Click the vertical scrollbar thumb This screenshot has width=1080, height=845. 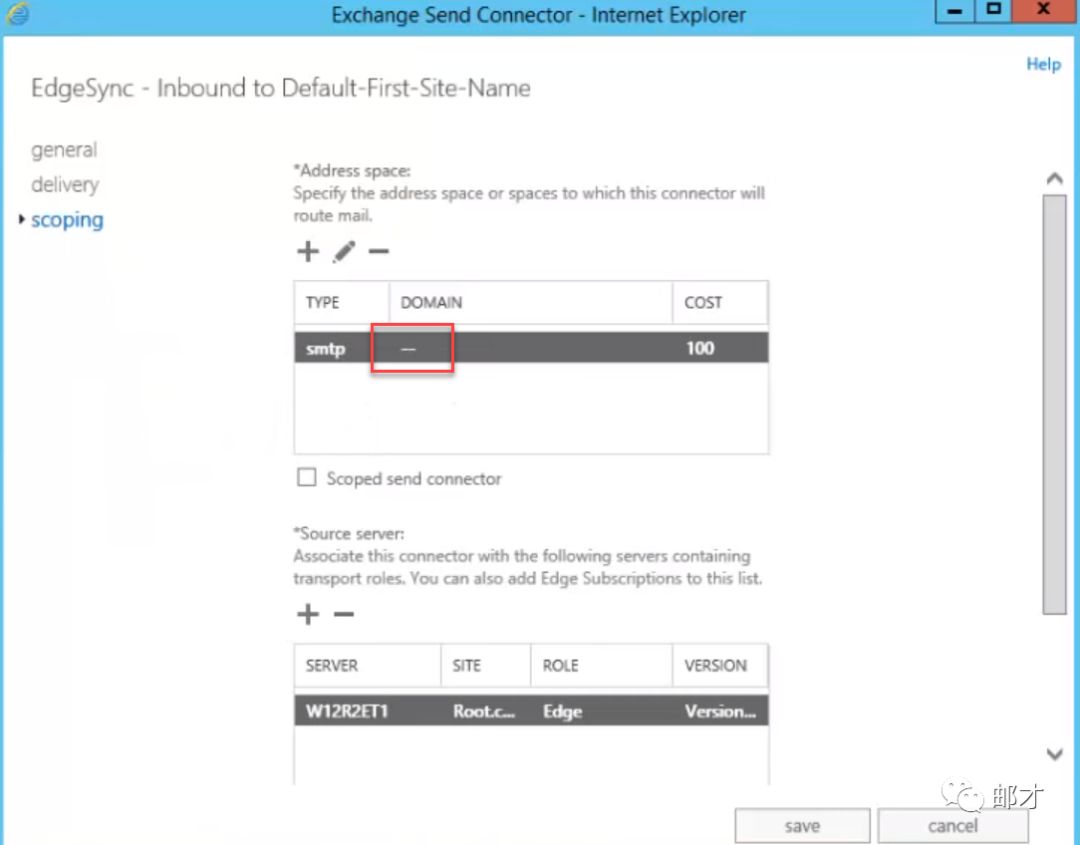1054,400
